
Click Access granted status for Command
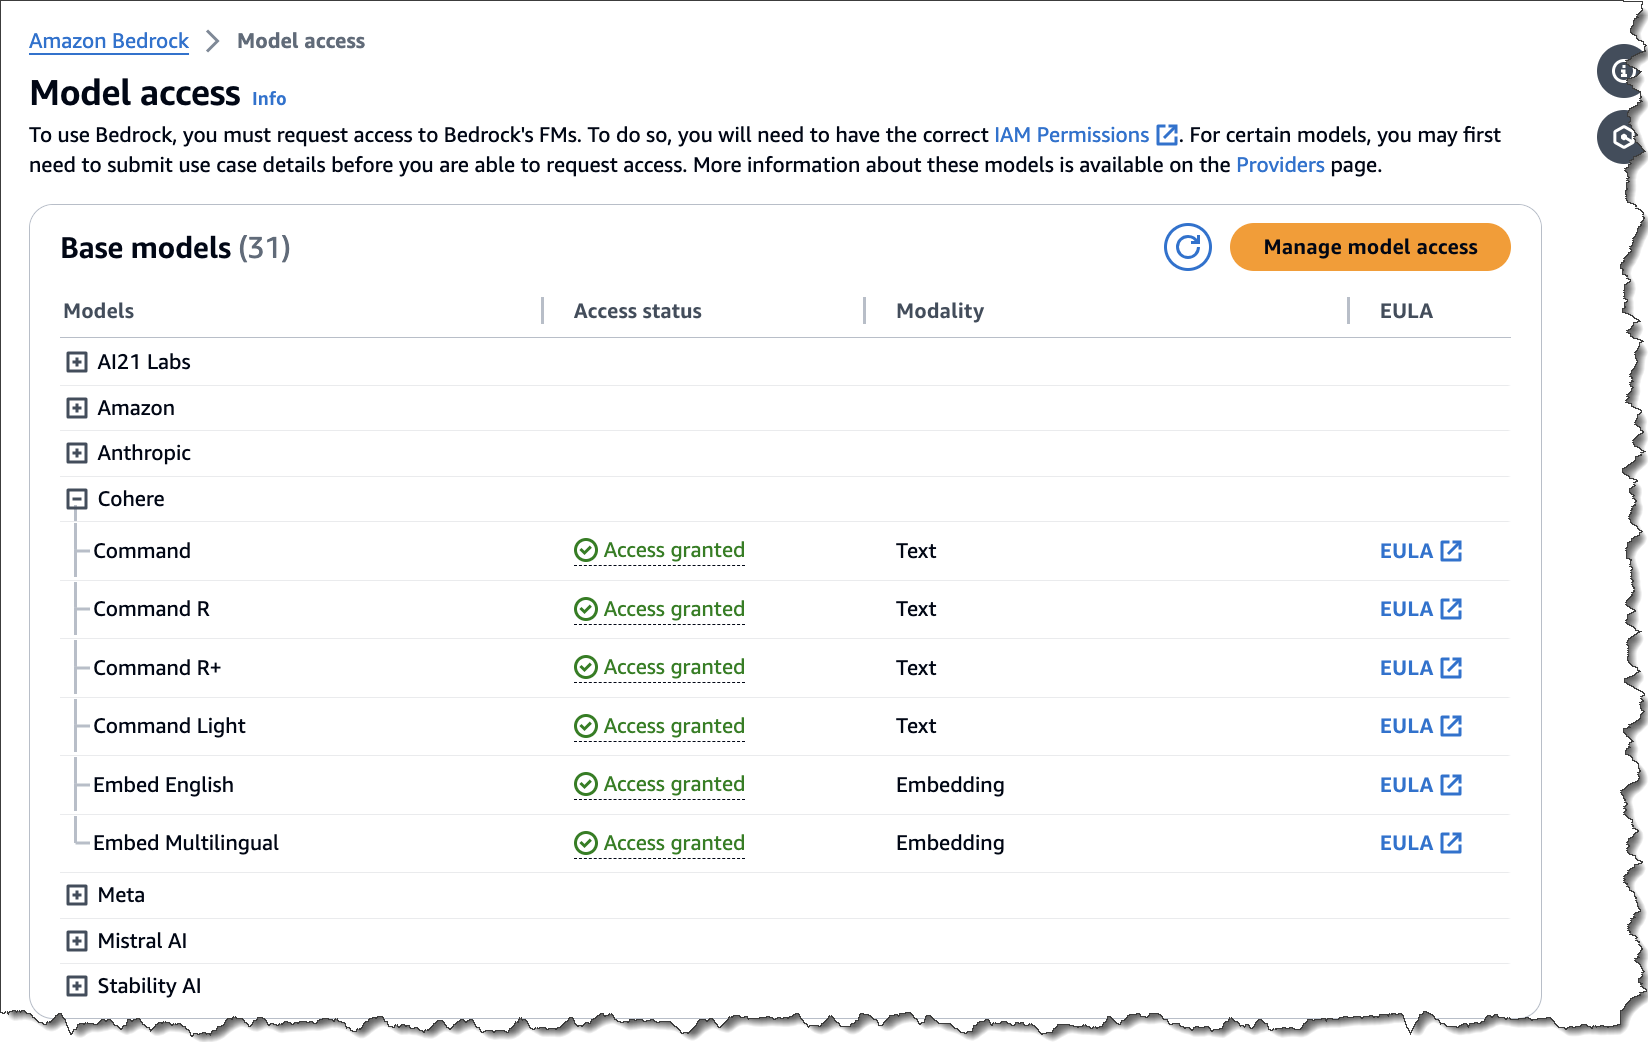(674, 551)
